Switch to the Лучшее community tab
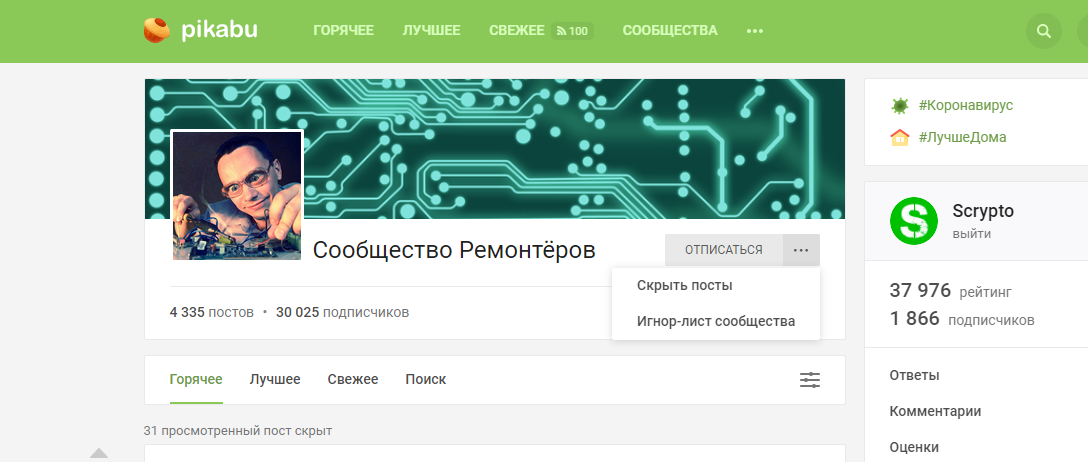This screenshot has width=1088, height=462. [x=275, y=379]
